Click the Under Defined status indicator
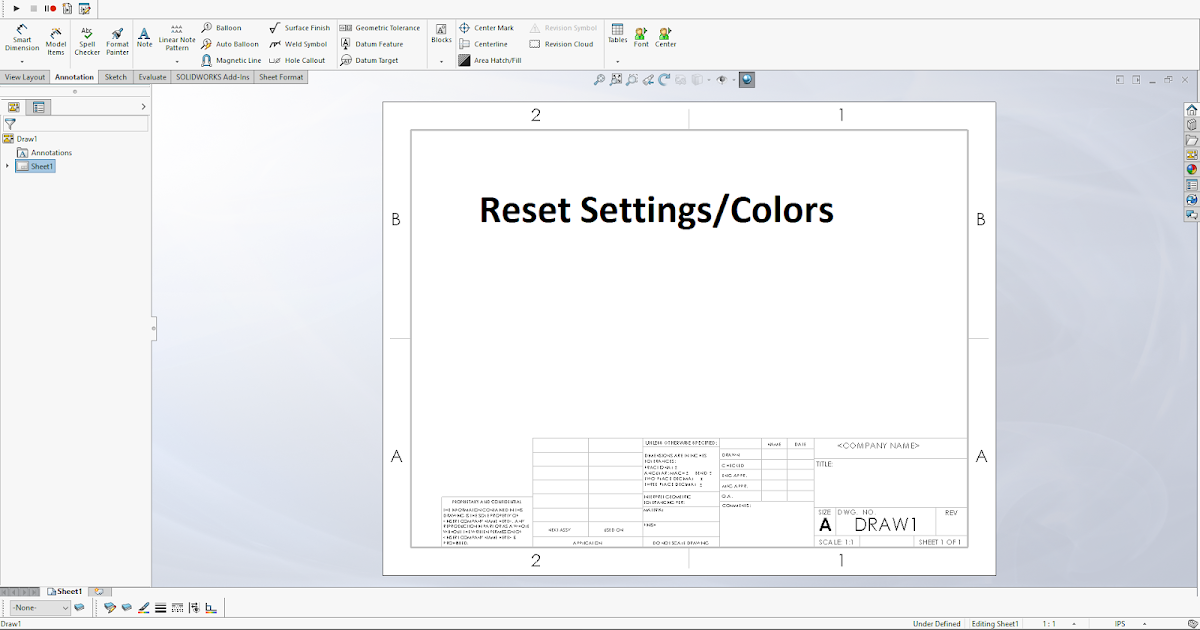The height and width of the screenshot is (630, 1200). pyautogui.click(x=936, y=623)
